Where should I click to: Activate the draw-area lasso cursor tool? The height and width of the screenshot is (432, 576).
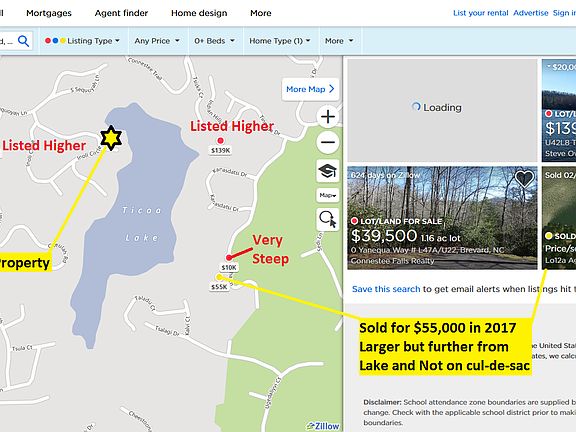tap(328, 219)
